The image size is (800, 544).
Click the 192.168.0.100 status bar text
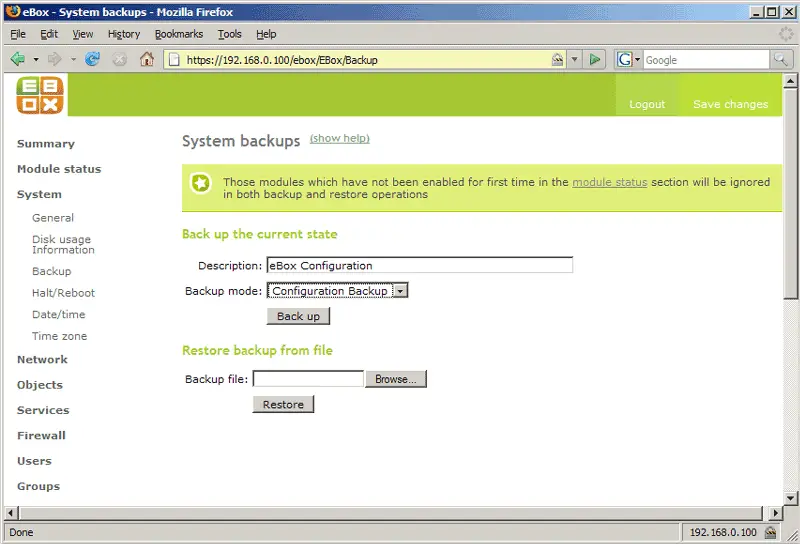(x=723, y=532)
